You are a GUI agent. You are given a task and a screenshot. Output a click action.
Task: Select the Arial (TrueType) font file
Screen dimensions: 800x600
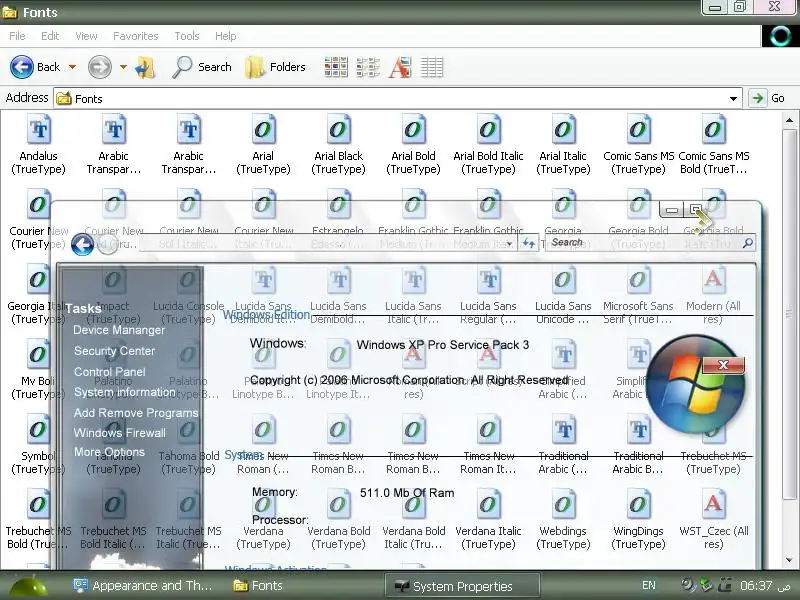pos(263,131)
